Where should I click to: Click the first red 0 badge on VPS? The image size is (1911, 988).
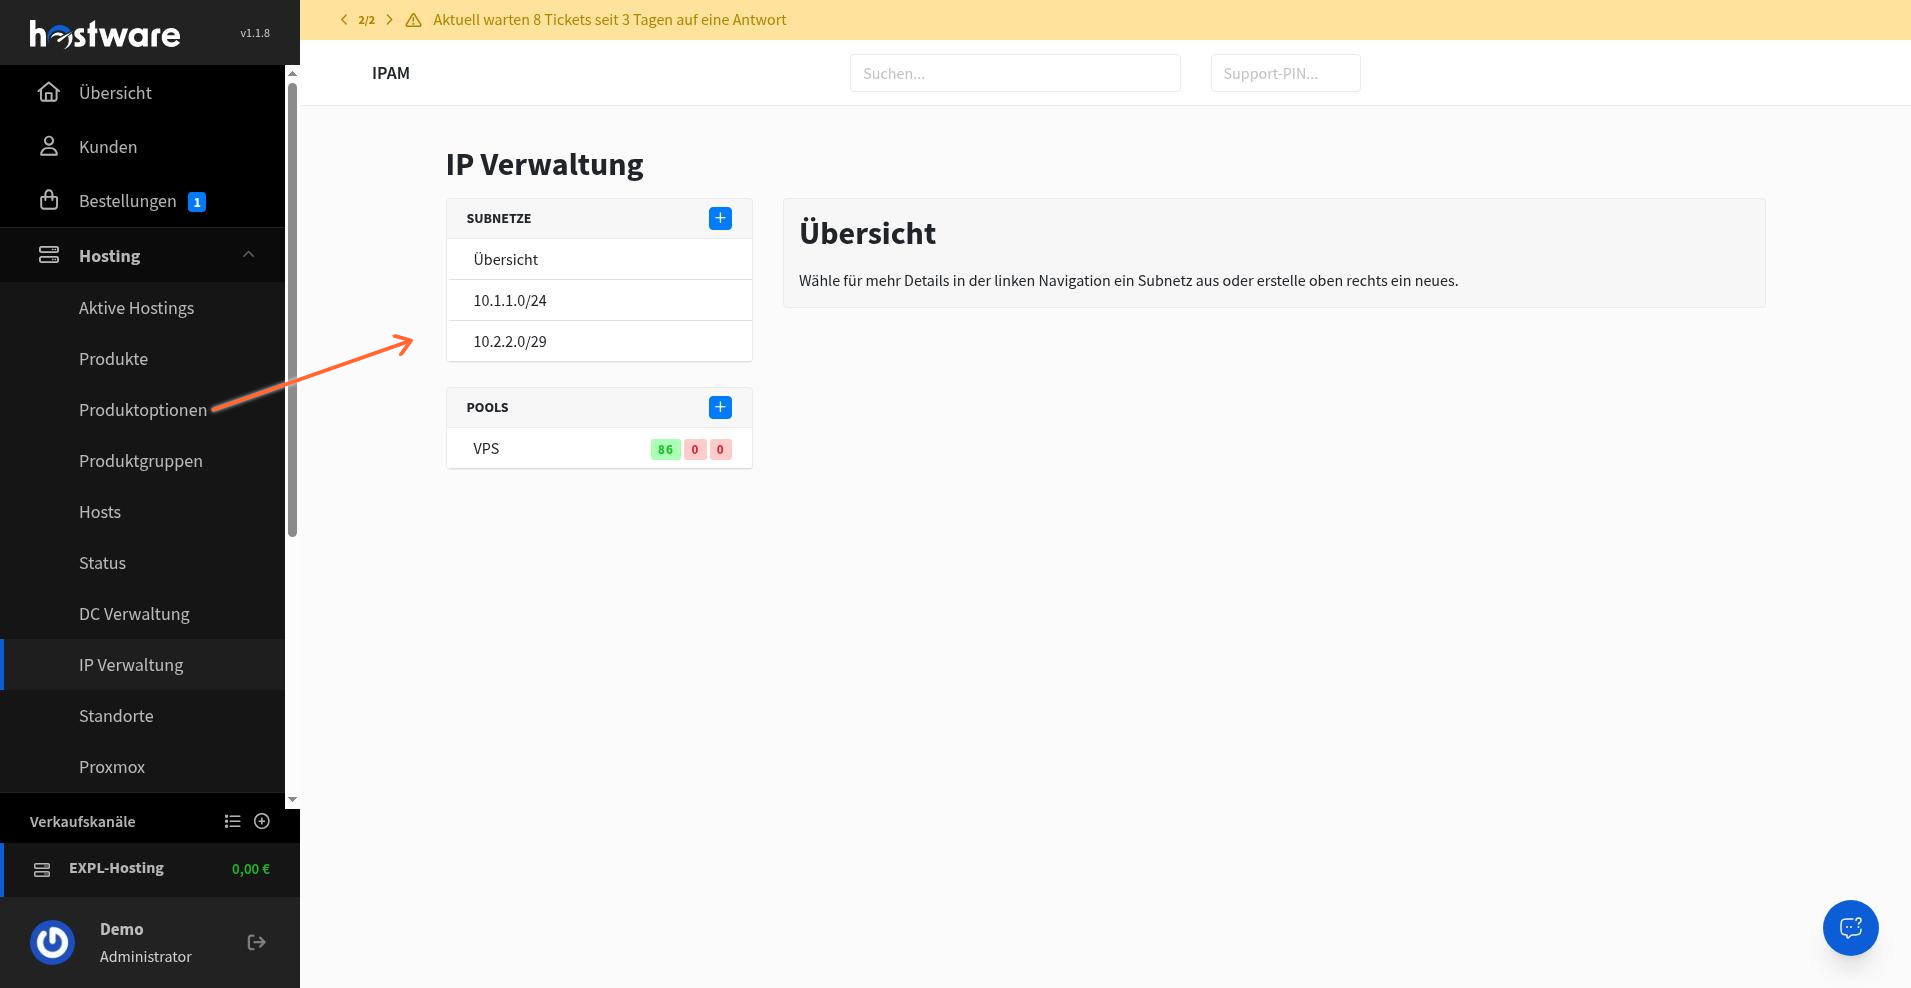coord(695,450)
